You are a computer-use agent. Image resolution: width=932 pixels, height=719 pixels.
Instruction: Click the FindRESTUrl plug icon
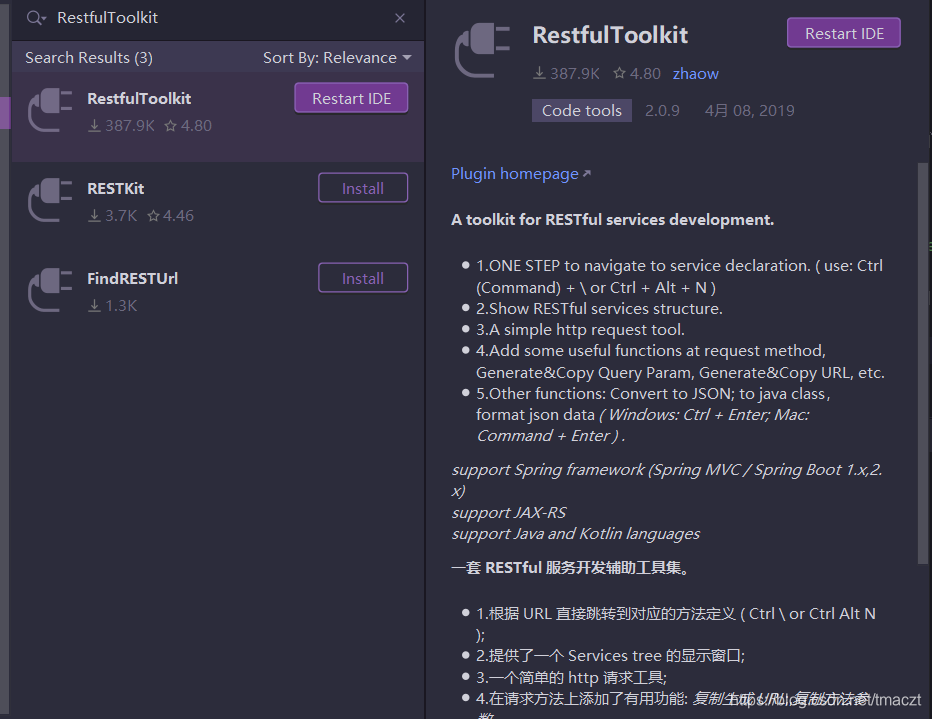pyautogui.click(x=50, y=289)
